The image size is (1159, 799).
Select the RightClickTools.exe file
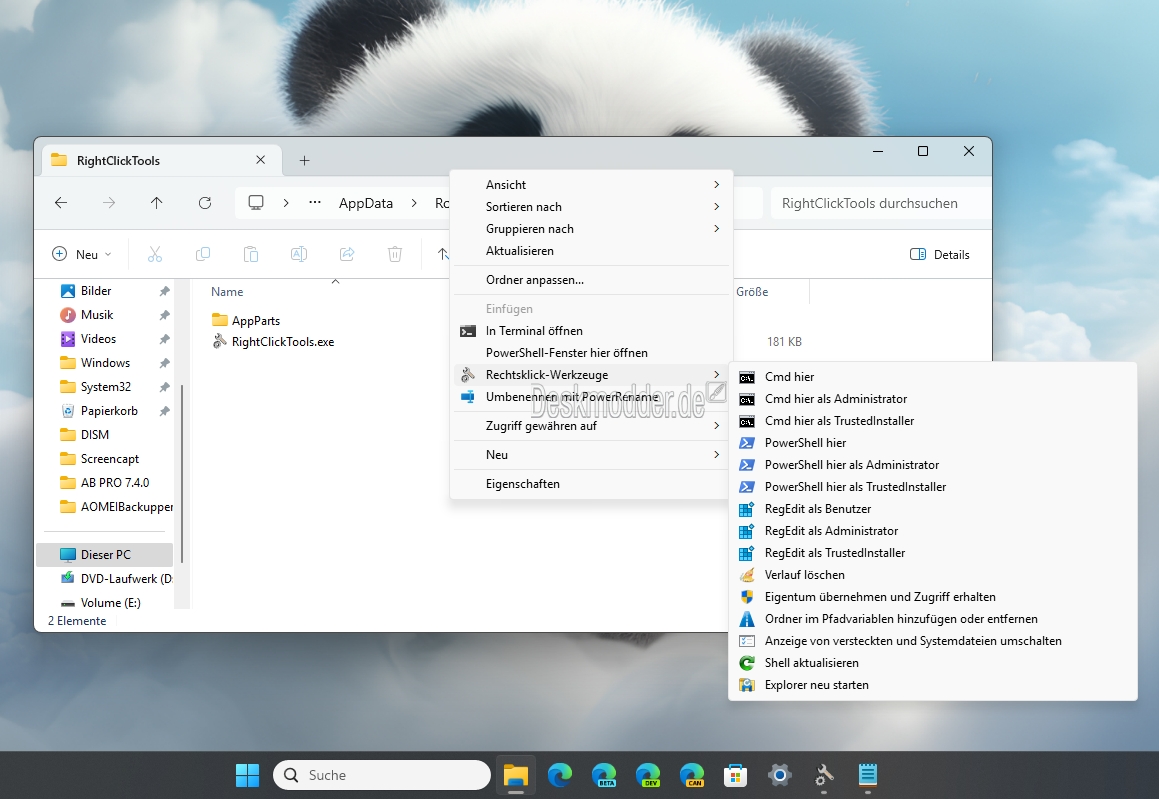coord(273,341)
